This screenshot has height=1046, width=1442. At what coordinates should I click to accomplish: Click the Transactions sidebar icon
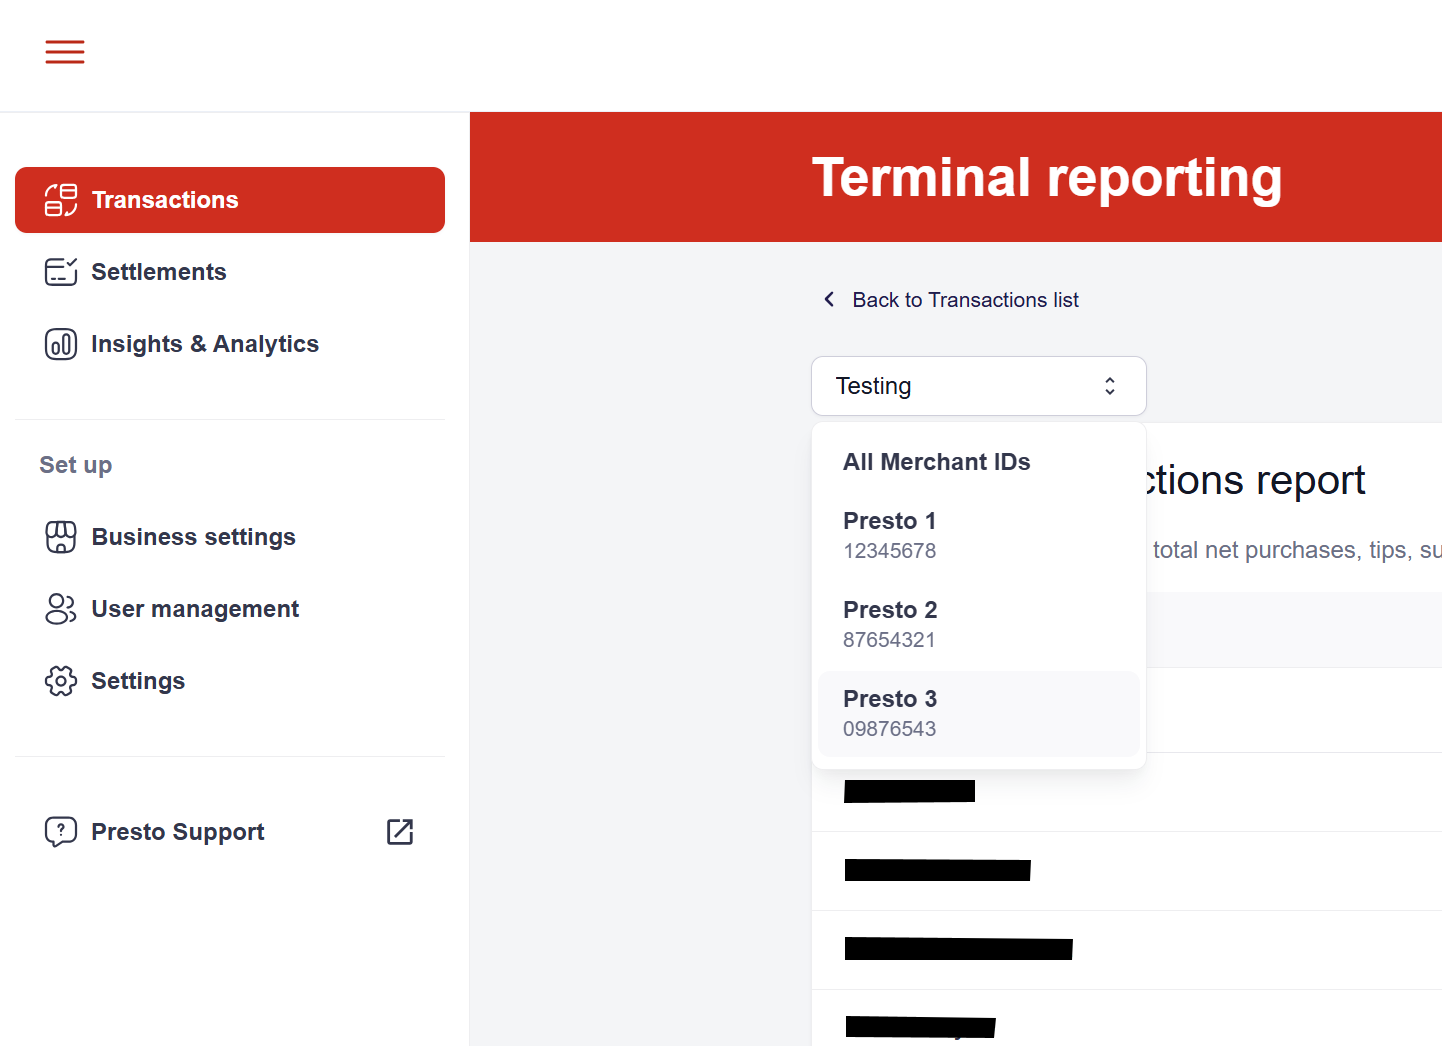61,200
